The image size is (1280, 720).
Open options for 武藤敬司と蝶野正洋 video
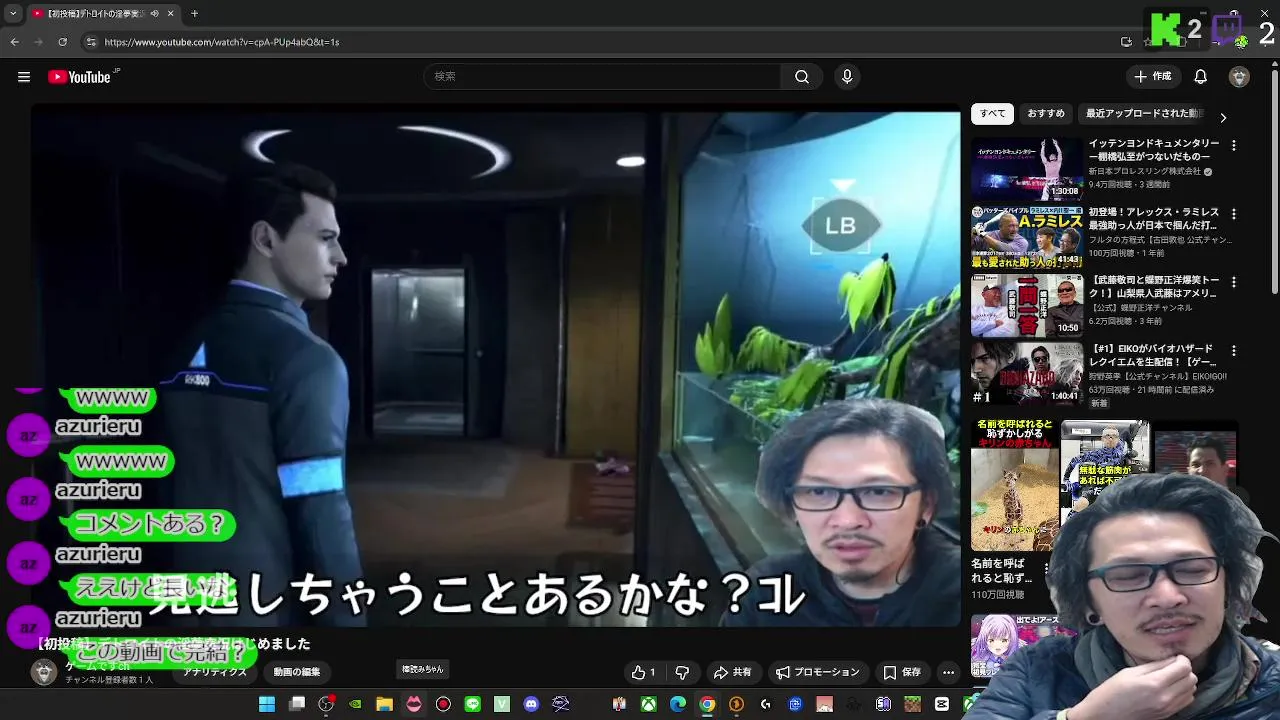1233,283
